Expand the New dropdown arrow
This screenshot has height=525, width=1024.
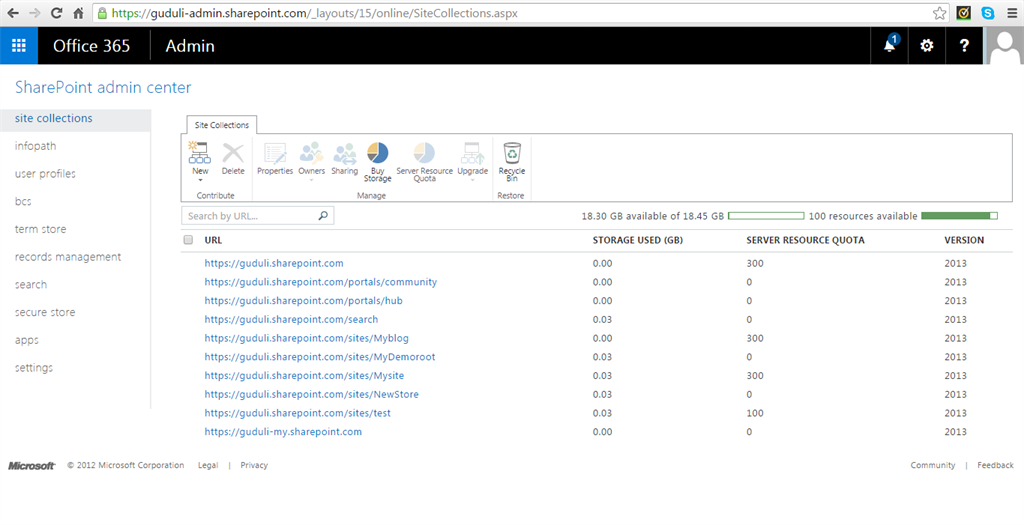coord(200,180)
